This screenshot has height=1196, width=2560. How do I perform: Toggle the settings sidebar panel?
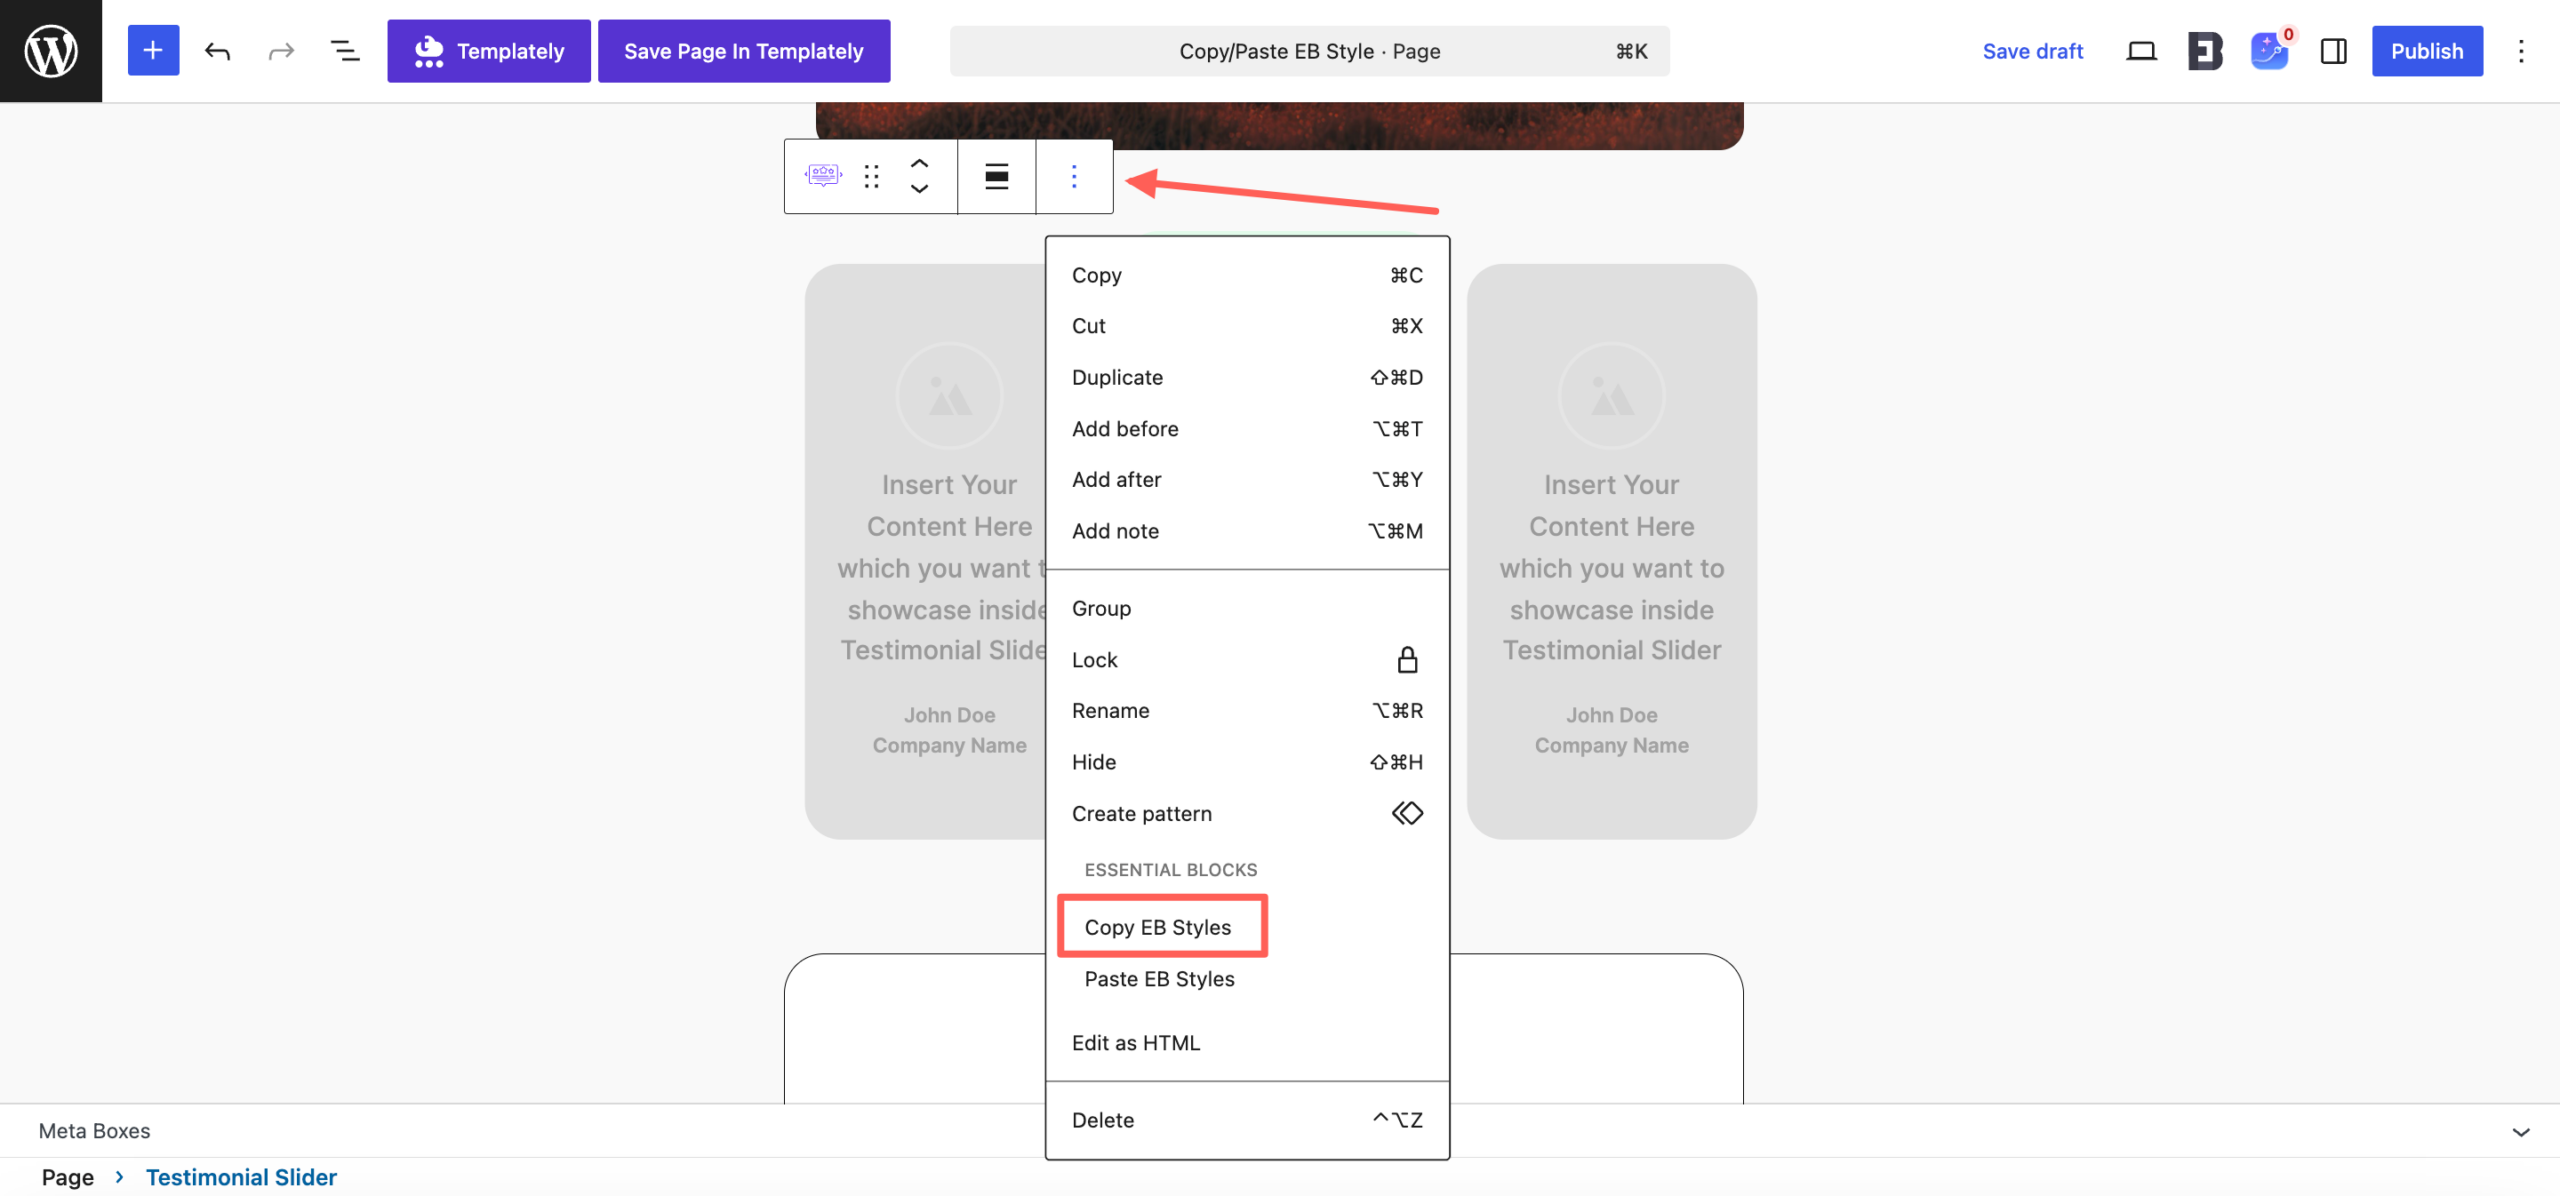click(x=2333, y=51)
